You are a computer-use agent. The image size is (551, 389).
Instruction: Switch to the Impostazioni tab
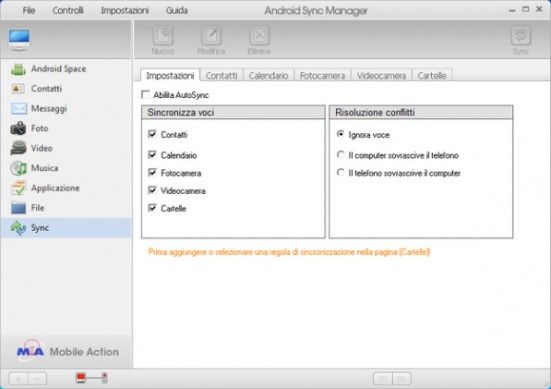170,75
